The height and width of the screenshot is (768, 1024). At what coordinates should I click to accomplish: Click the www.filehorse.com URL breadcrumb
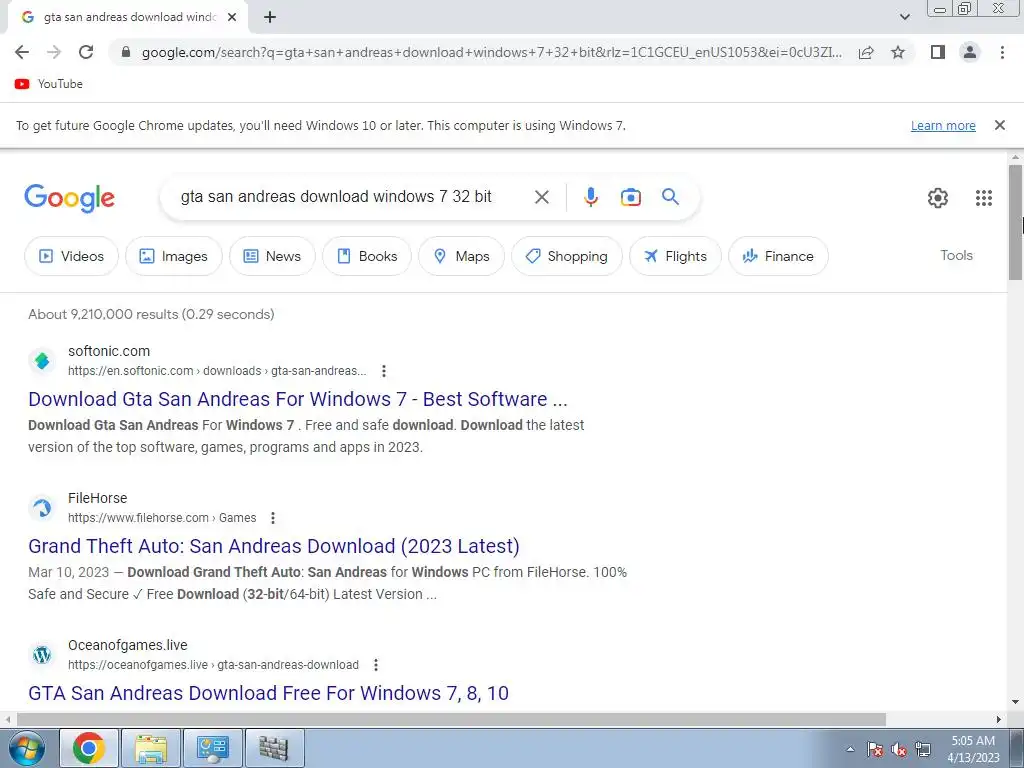[162, 518]
